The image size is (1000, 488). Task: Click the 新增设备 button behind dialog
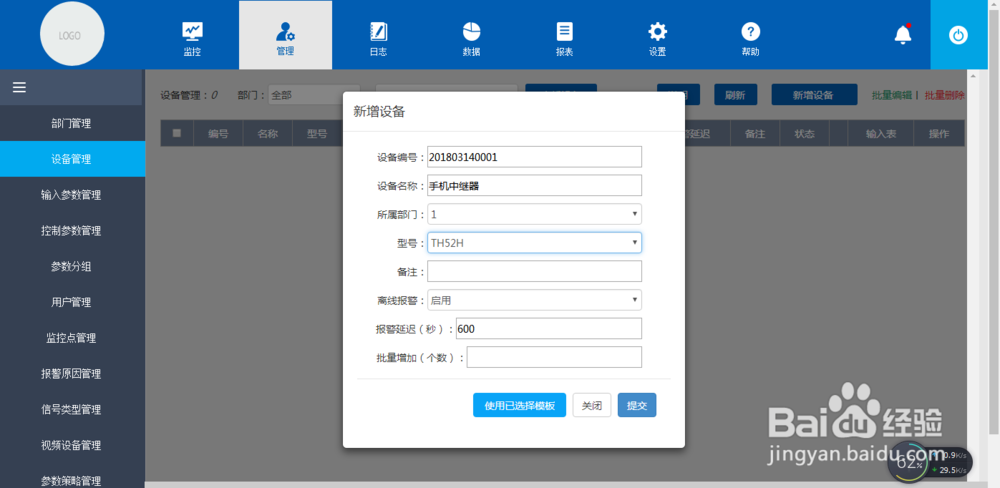click(x=814, y=94)
